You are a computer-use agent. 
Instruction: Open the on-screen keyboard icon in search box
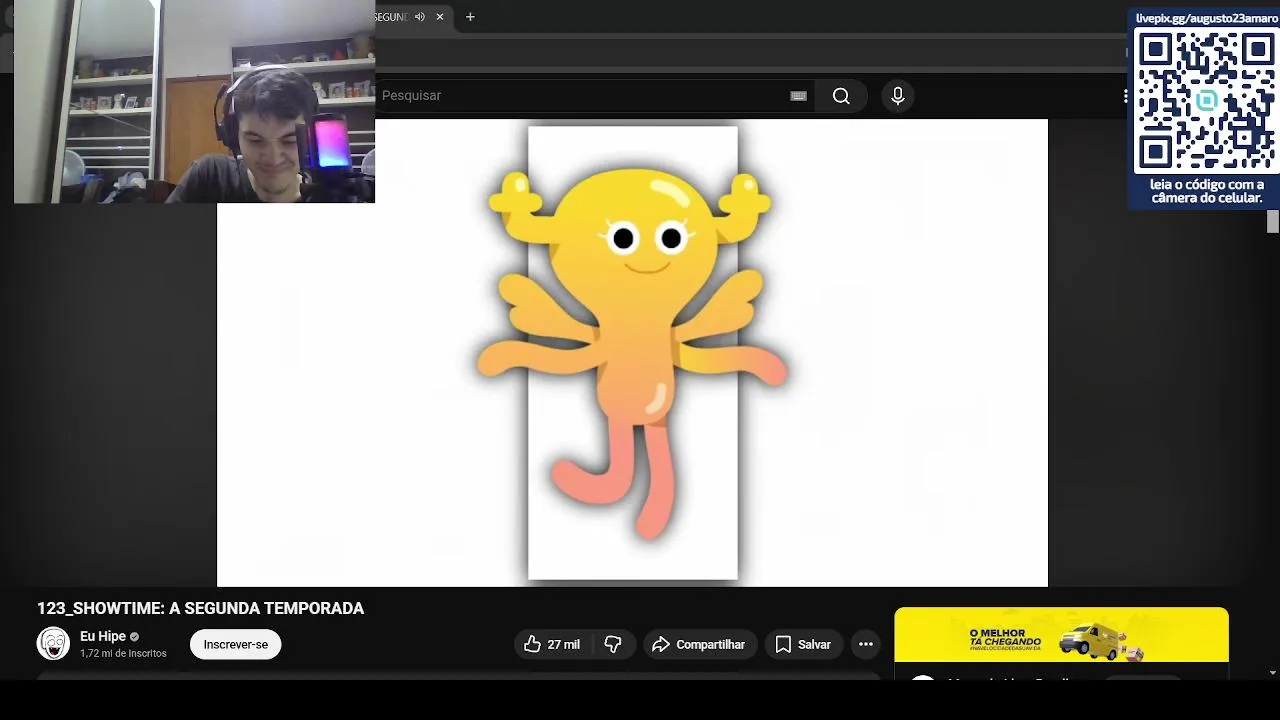point(798,96)
